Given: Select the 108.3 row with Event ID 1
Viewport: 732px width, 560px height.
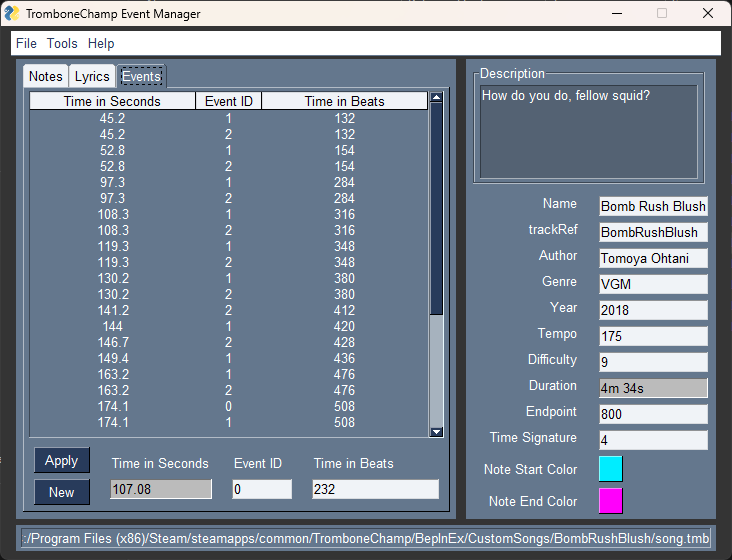Looking at the screenshot, I should tap(228, 214).
